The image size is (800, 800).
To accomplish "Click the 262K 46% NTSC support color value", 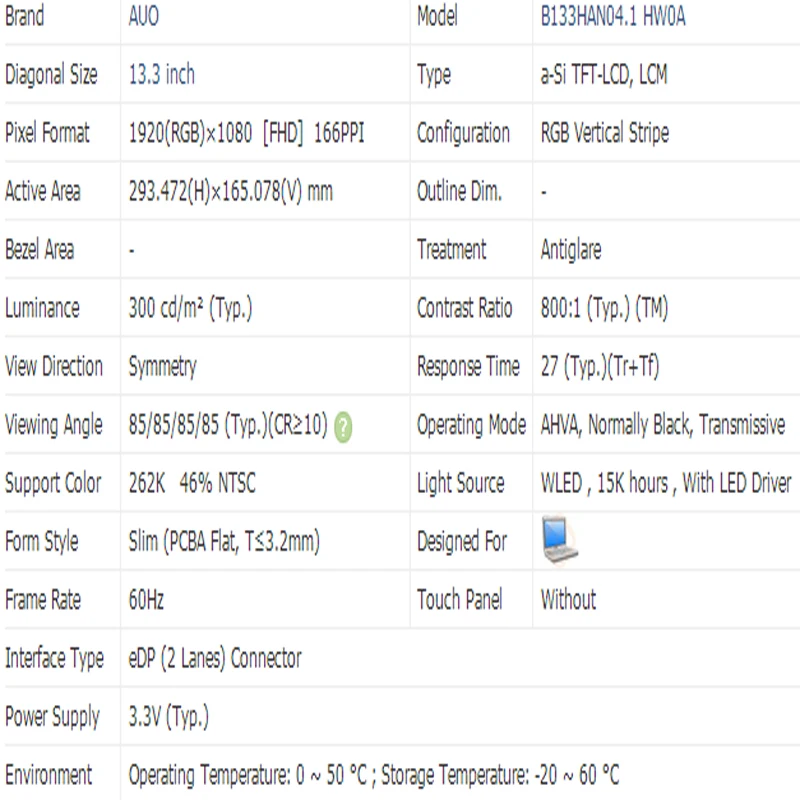I will pos(192,483).
